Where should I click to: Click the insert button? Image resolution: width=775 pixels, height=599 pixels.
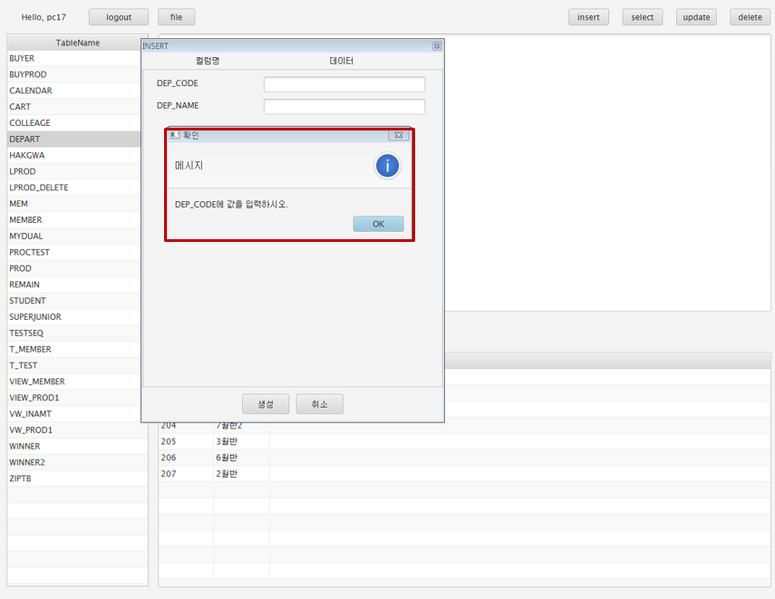pyautogui.click(x=589, y=17)
